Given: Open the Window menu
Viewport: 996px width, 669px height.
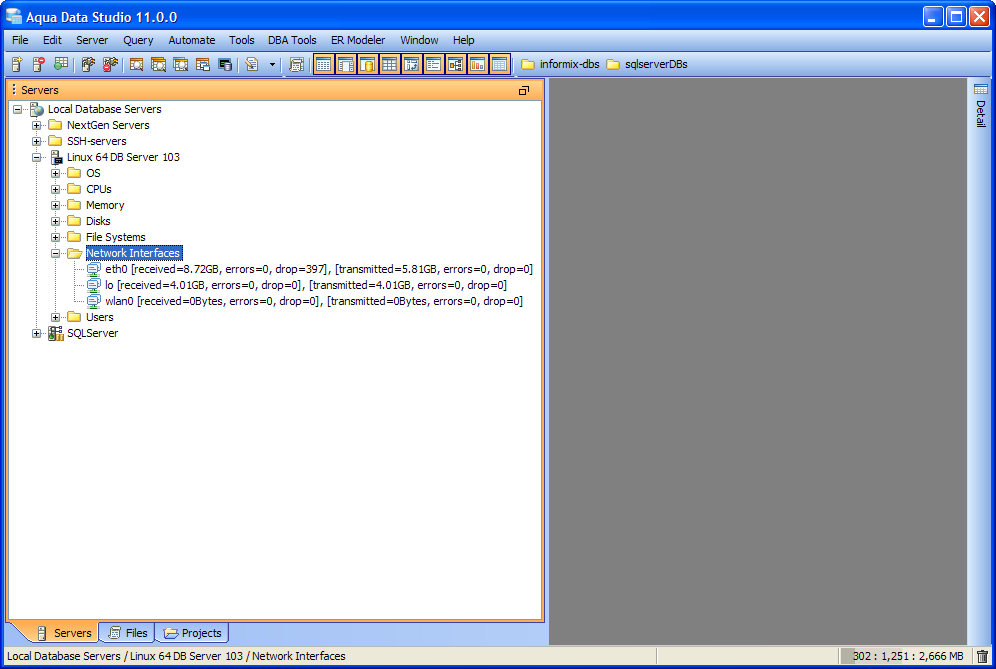Looking at the screenshot, I should pos(419,40).
